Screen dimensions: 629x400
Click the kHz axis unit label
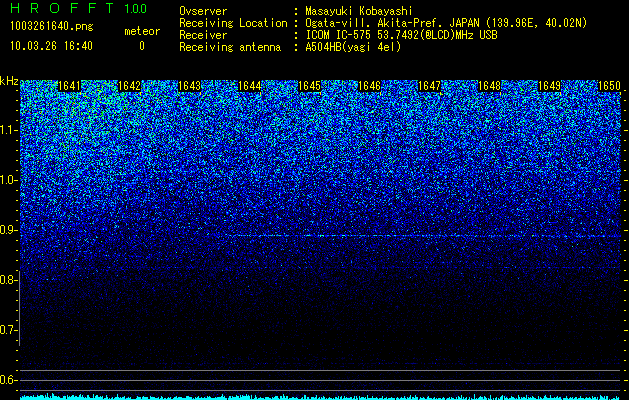point(9,81)
